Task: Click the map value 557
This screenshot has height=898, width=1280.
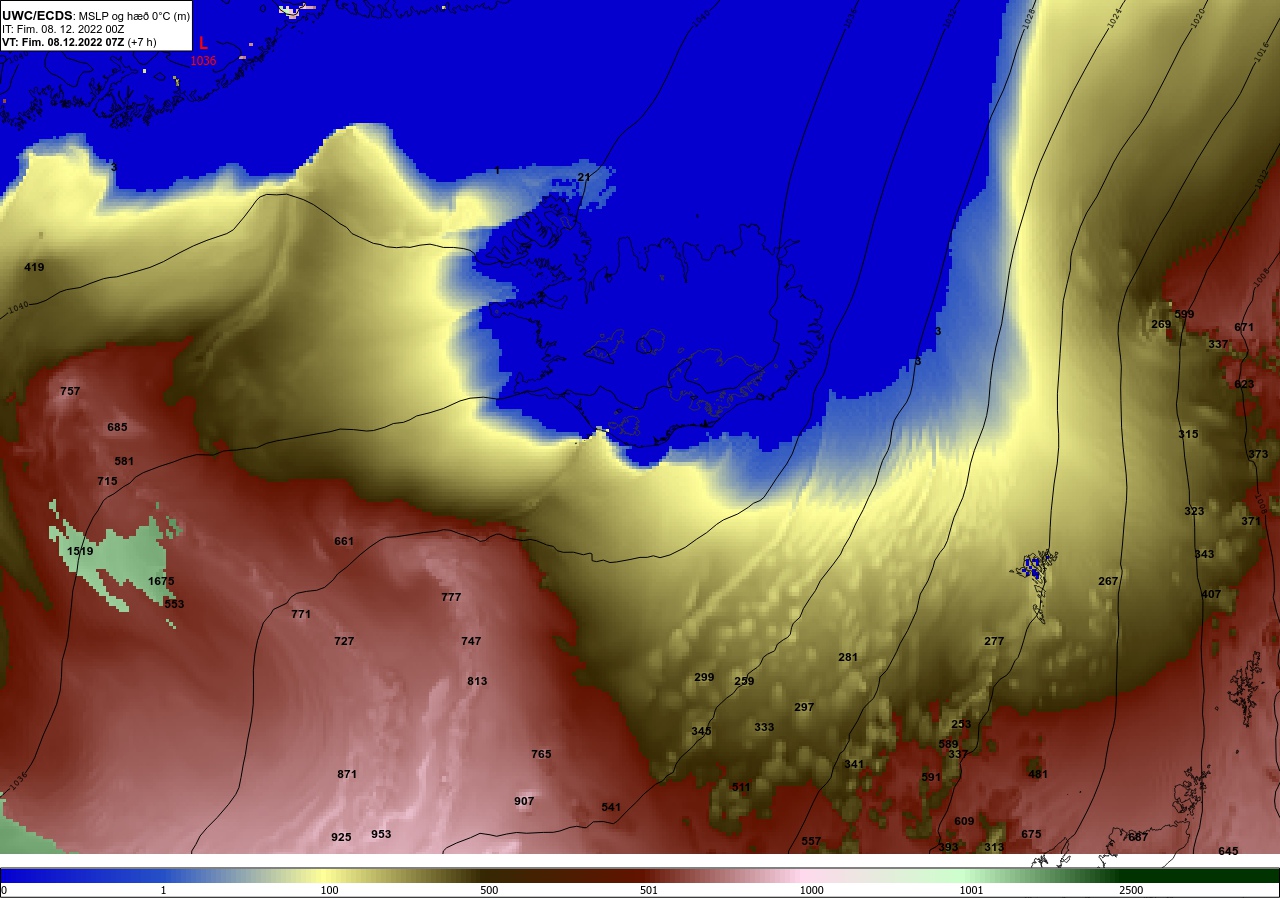Action: [811, 841]
